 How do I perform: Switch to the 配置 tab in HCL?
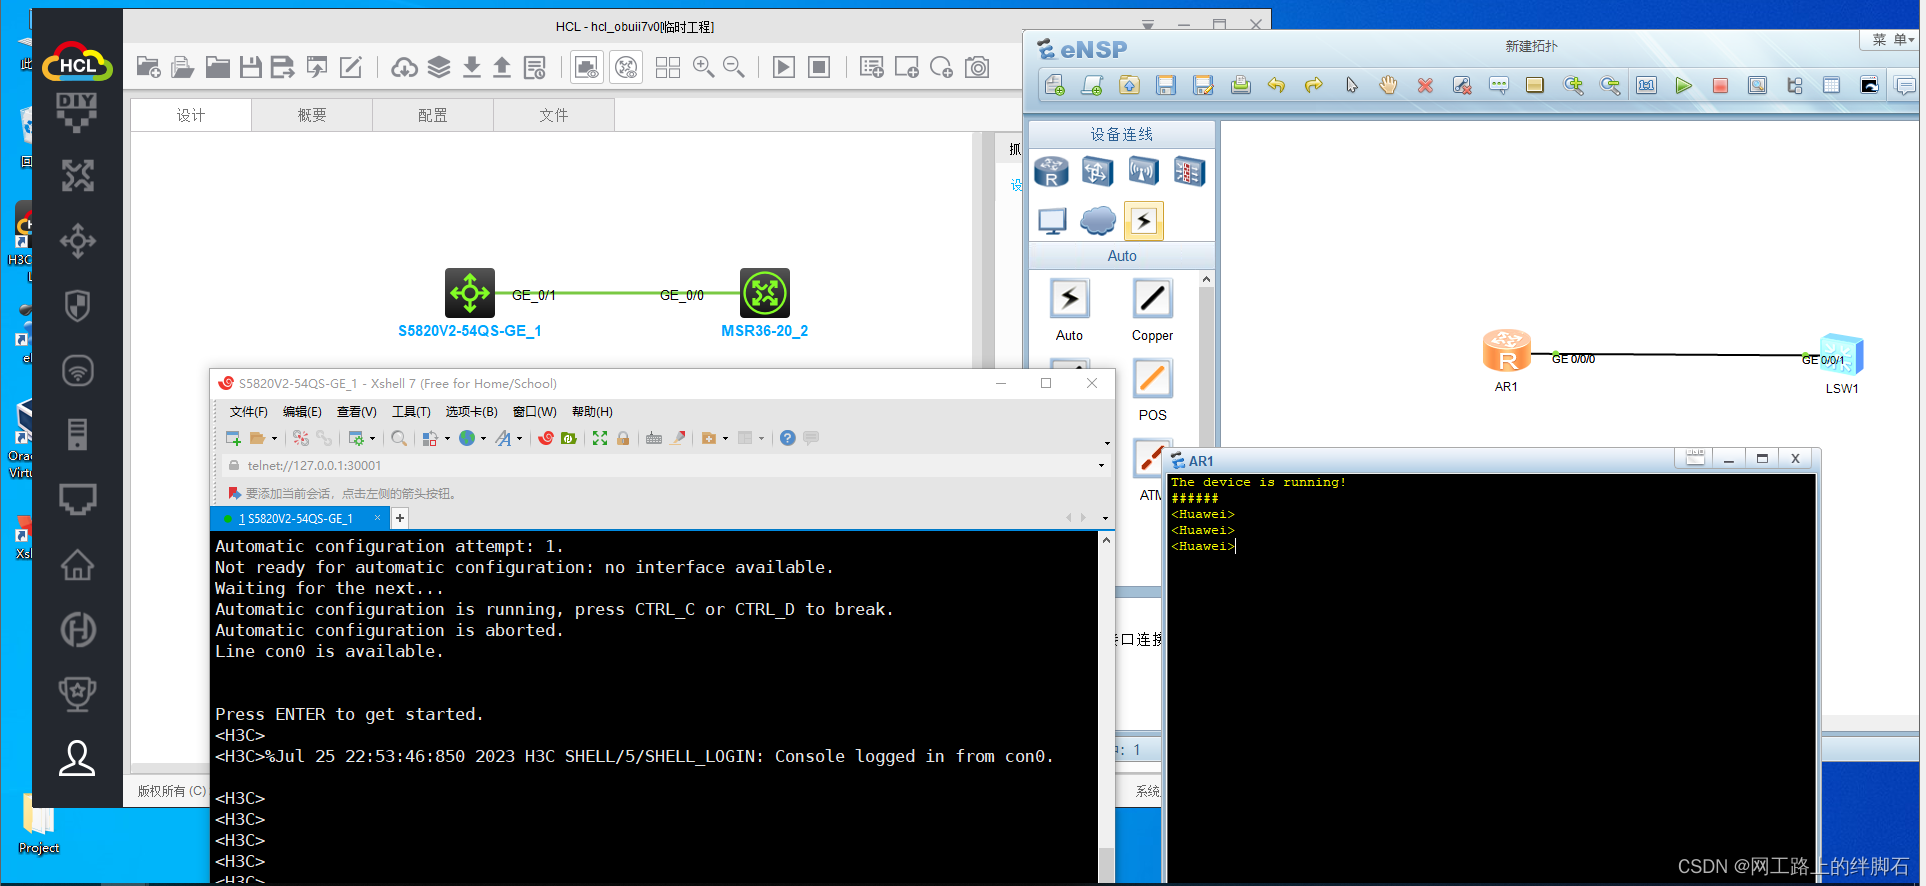tap(433, 115)
